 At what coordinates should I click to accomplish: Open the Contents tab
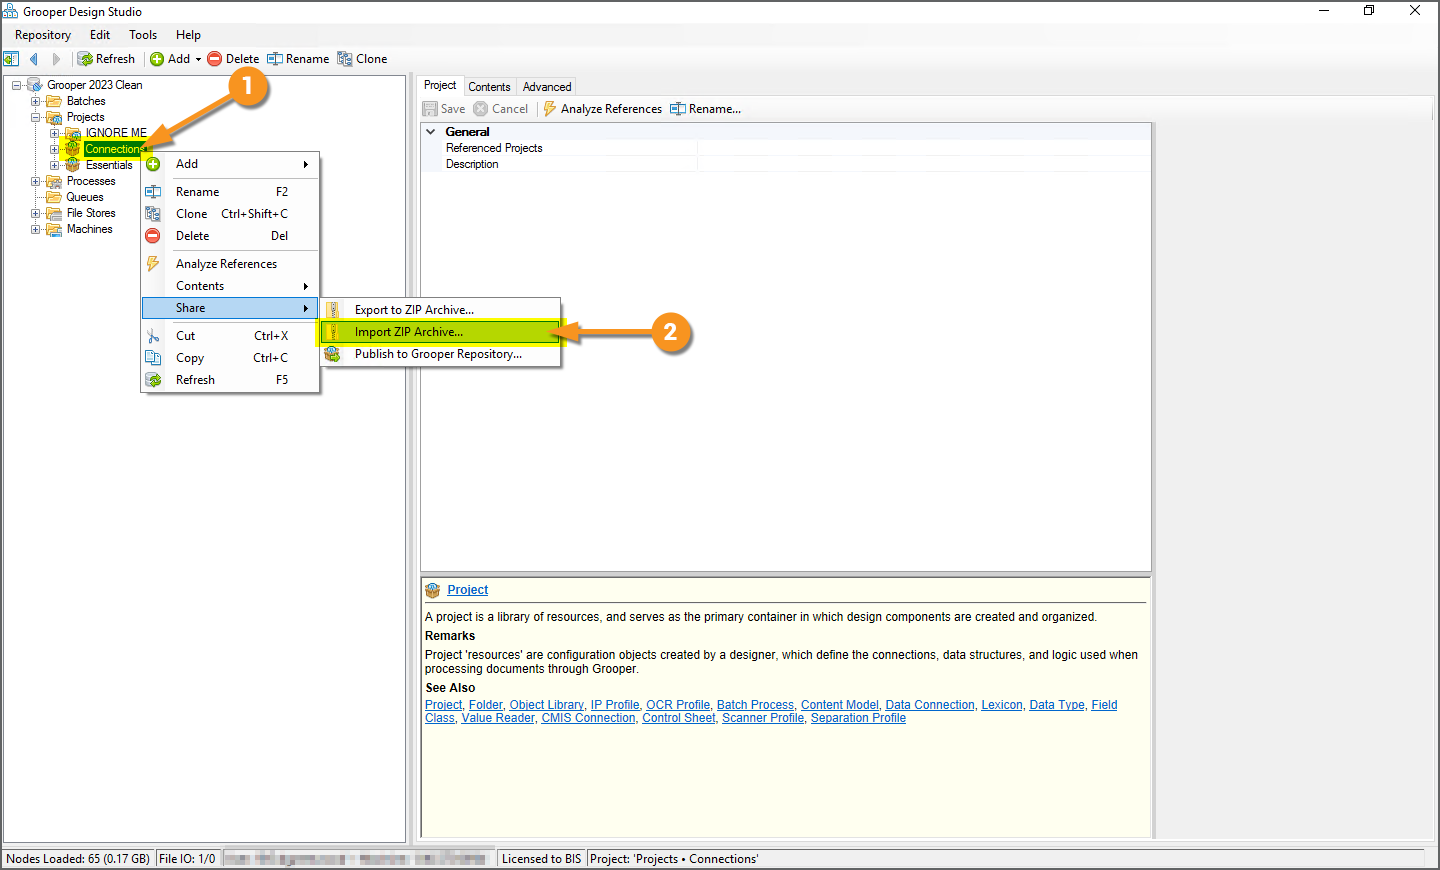489,87
